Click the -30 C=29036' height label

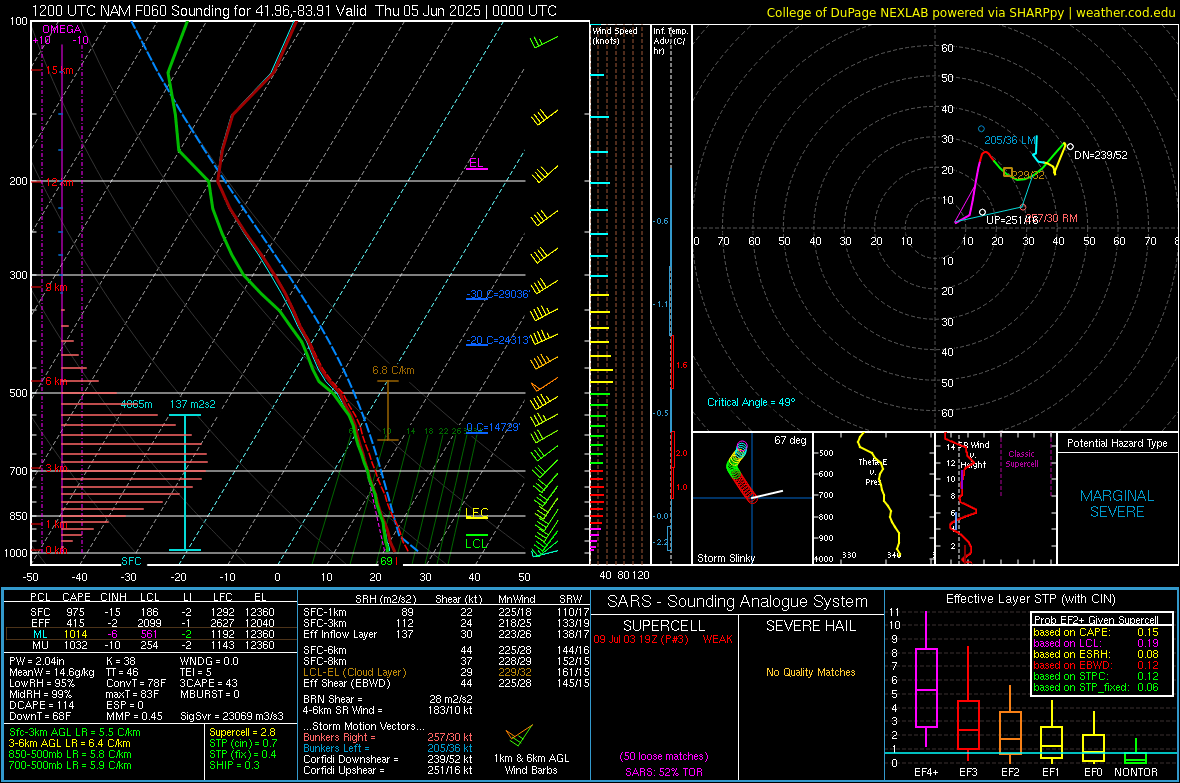pos(497,294)
